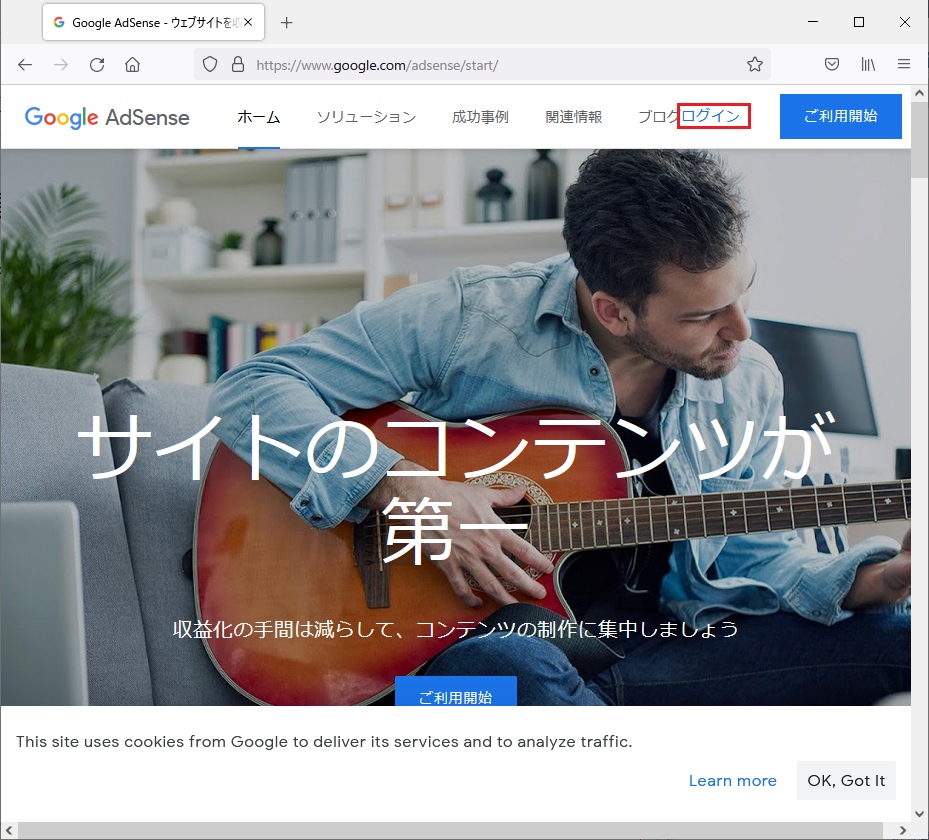This screenshot has width=929, height=840.
Task: Open the 成功事例 navigation item
Action: pos(480,117)
